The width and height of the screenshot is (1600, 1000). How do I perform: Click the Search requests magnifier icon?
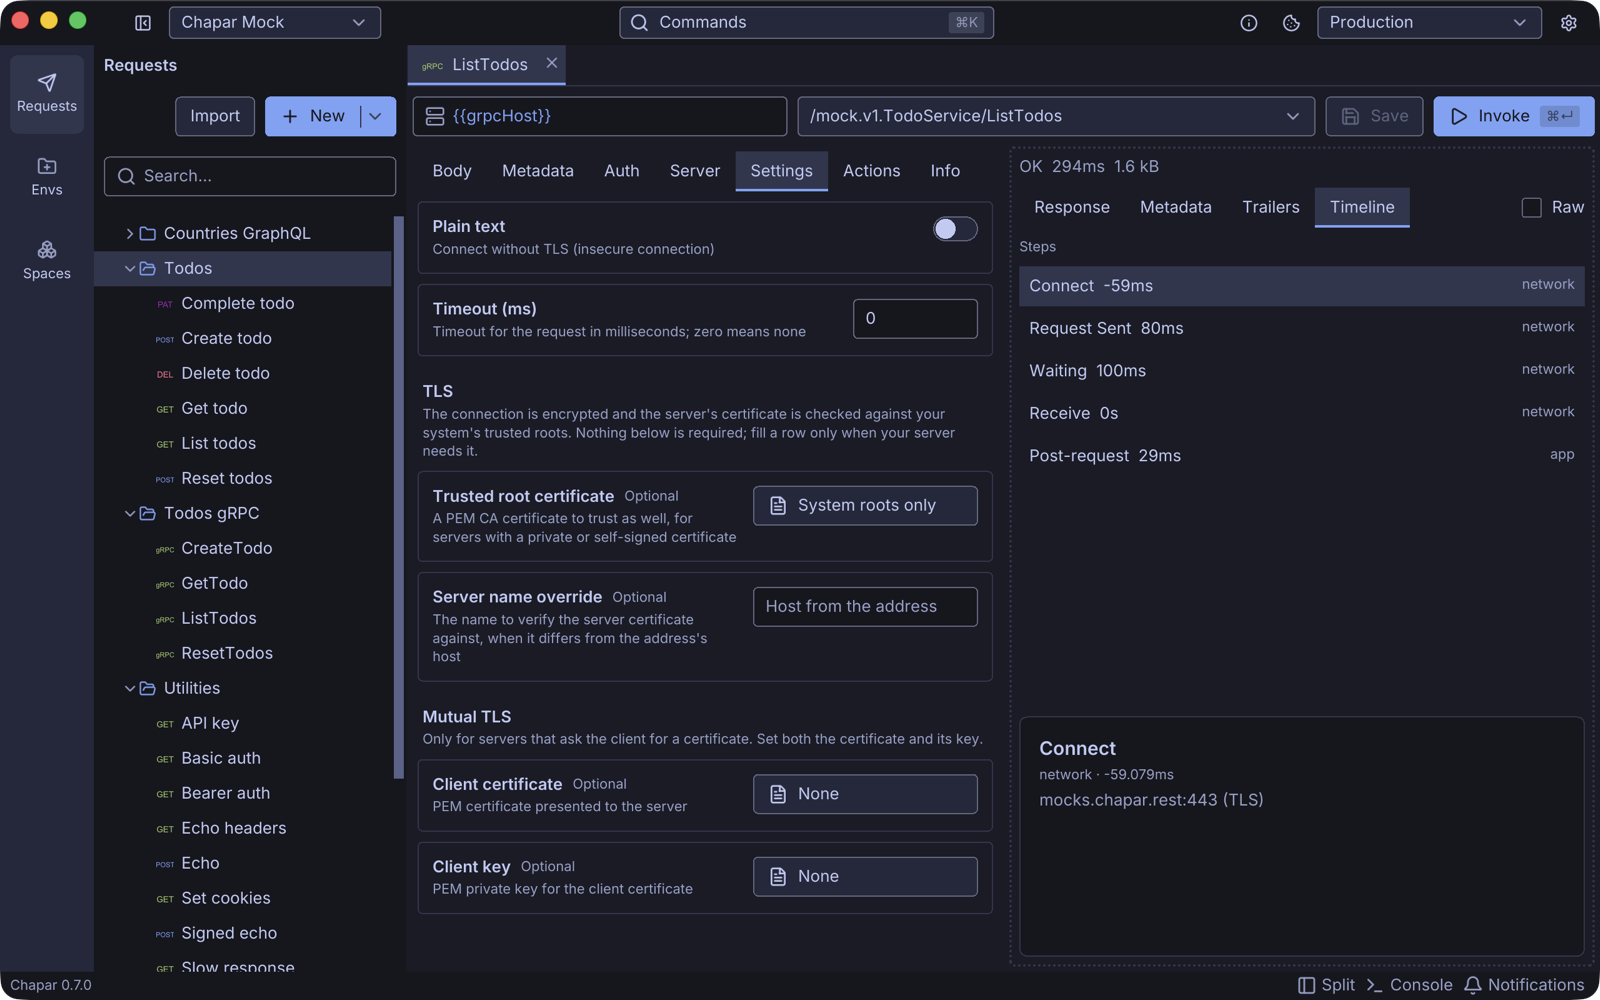(126, 176)
